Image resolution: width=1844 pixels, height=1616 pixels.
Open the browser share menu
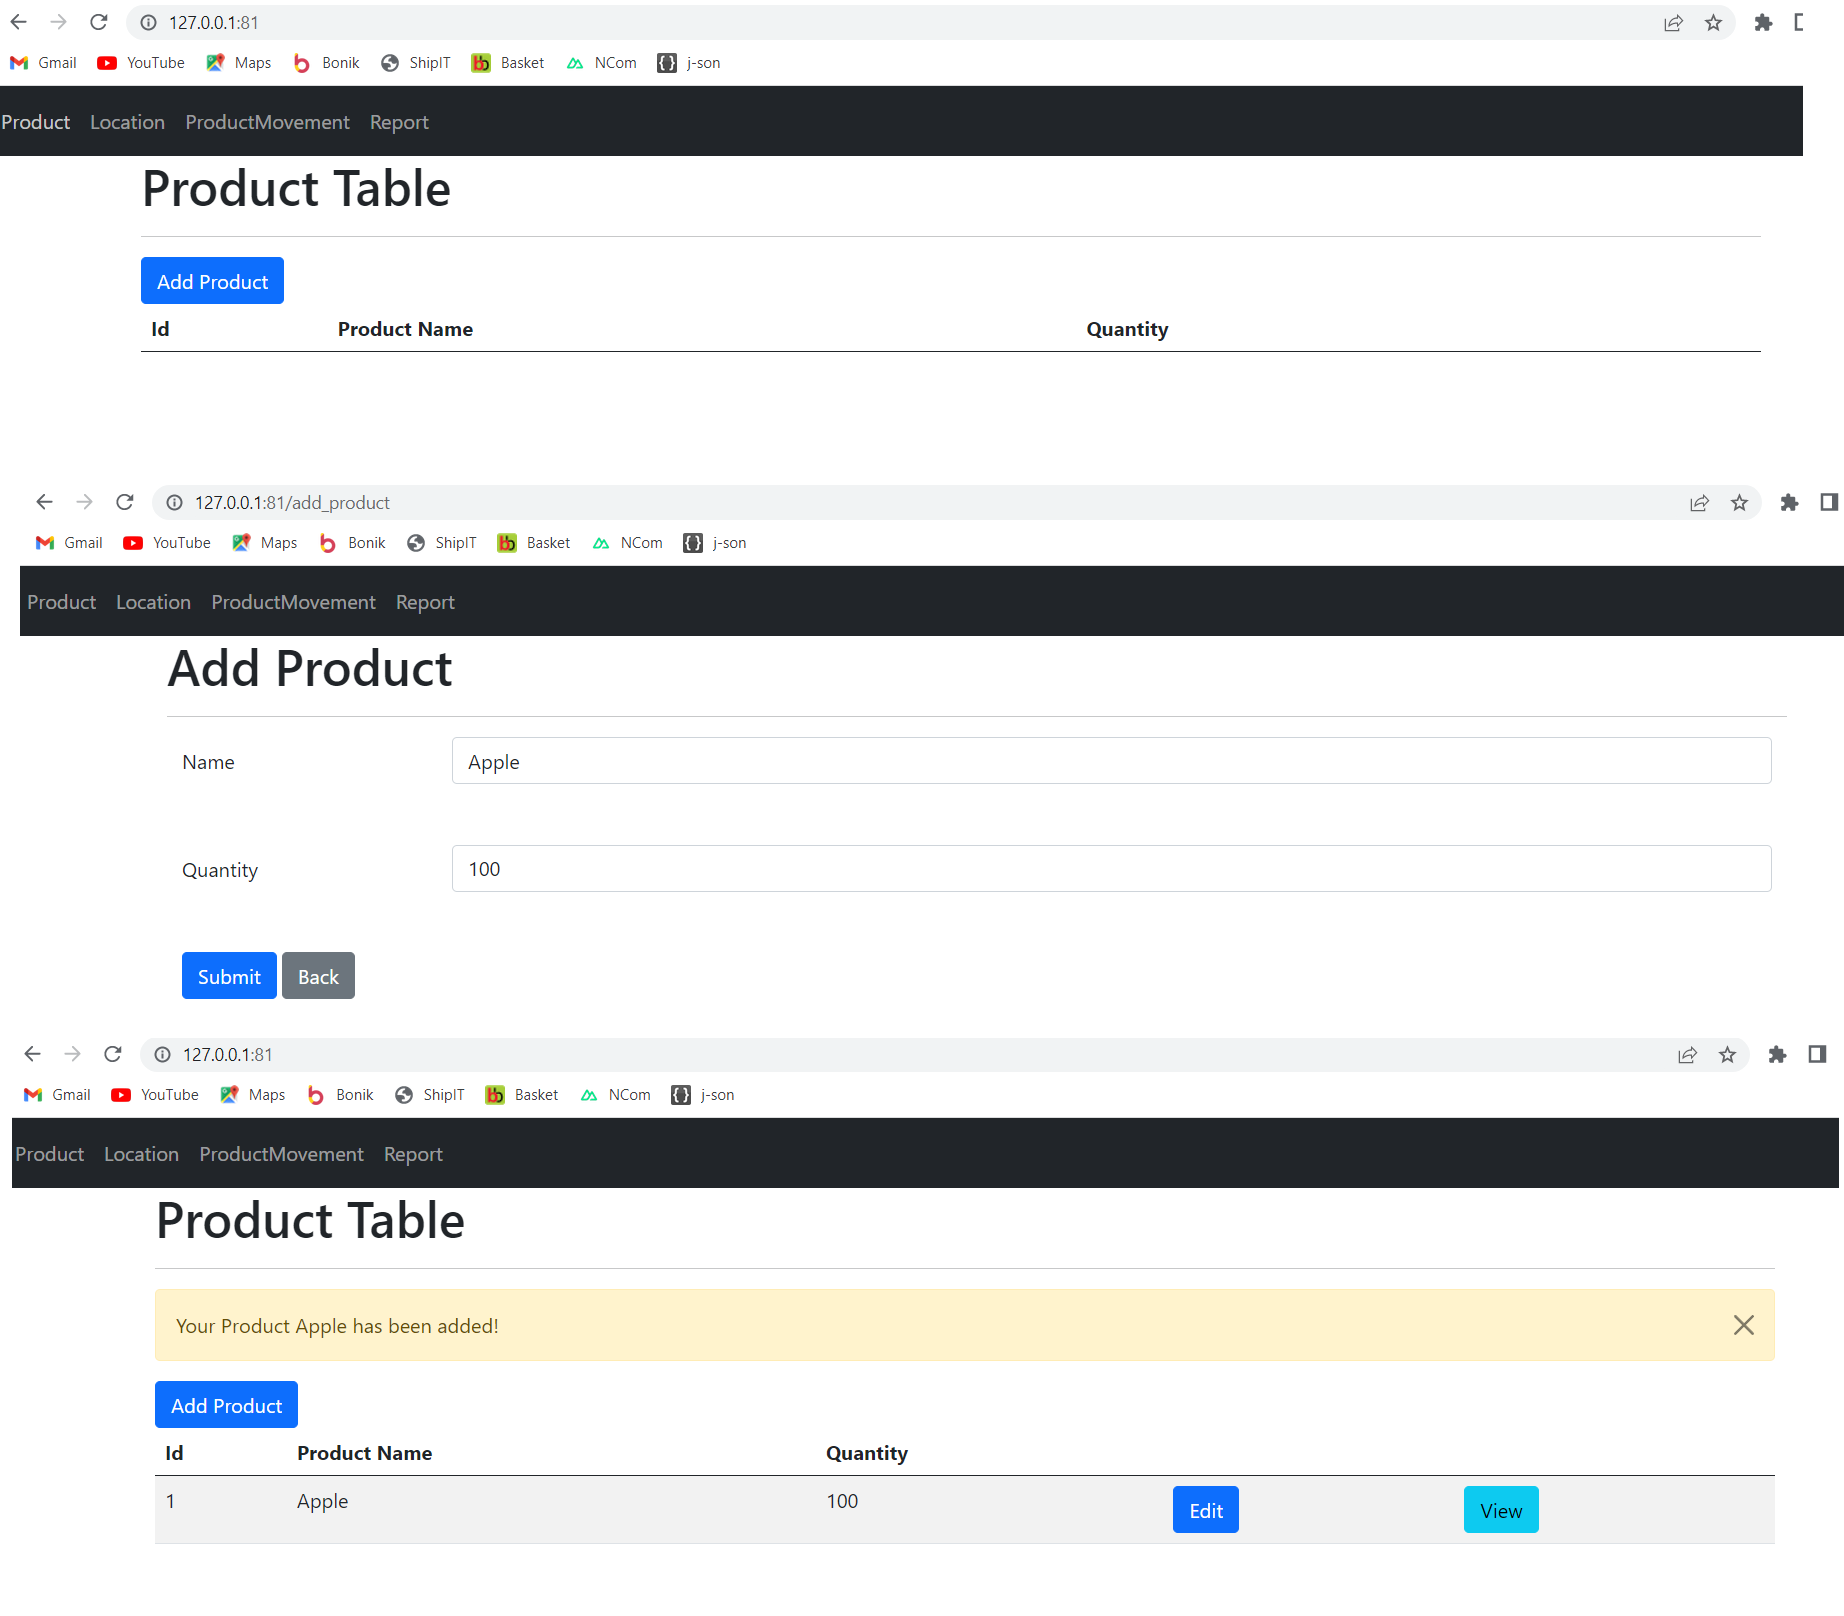point(1672,22)
